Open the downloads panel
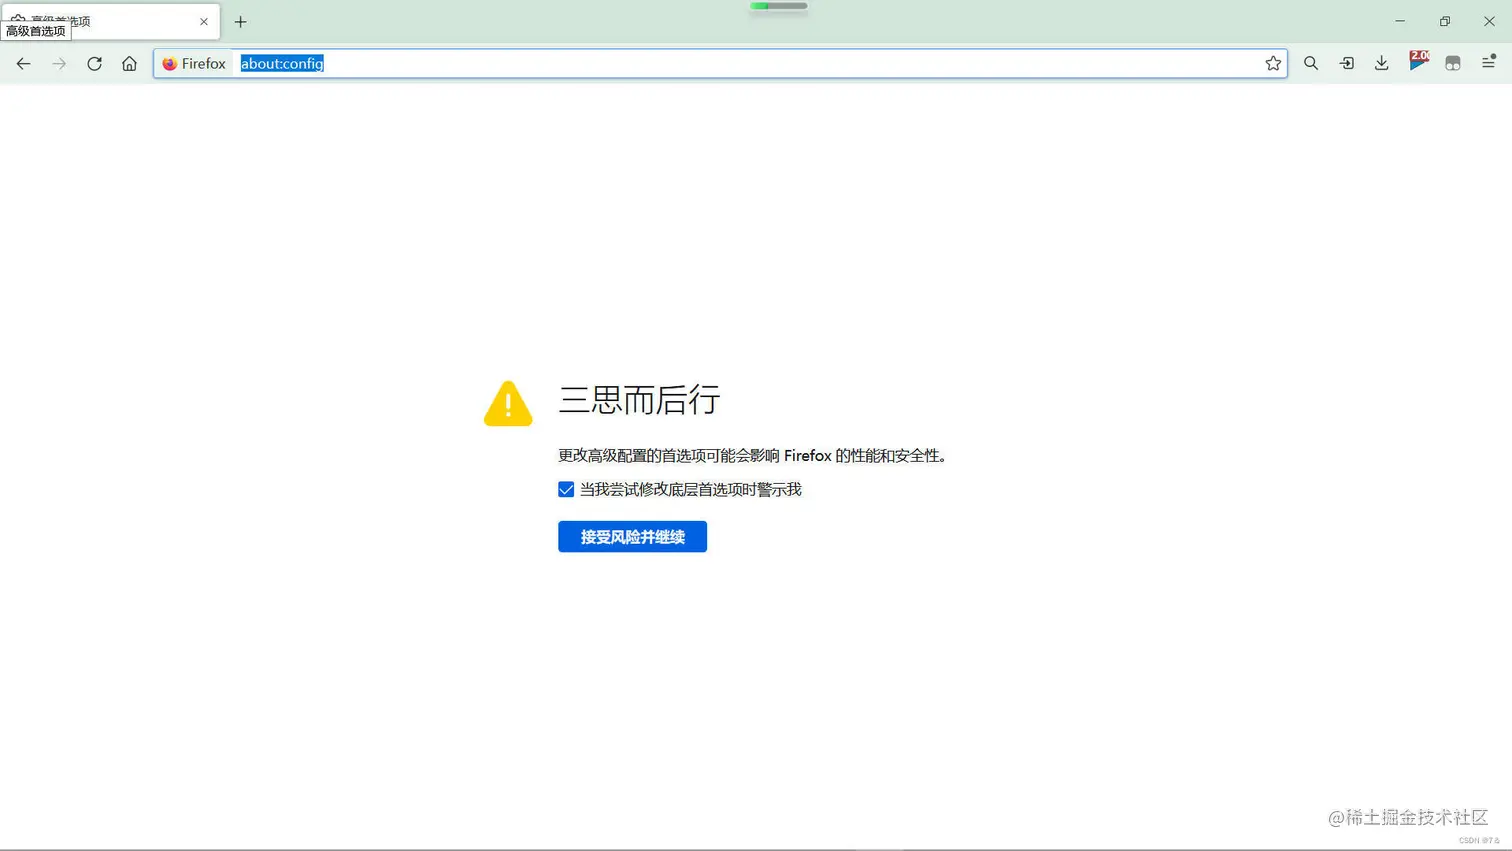The width and height of the screenshot is (1512, 851). (x=1381, y=63)
